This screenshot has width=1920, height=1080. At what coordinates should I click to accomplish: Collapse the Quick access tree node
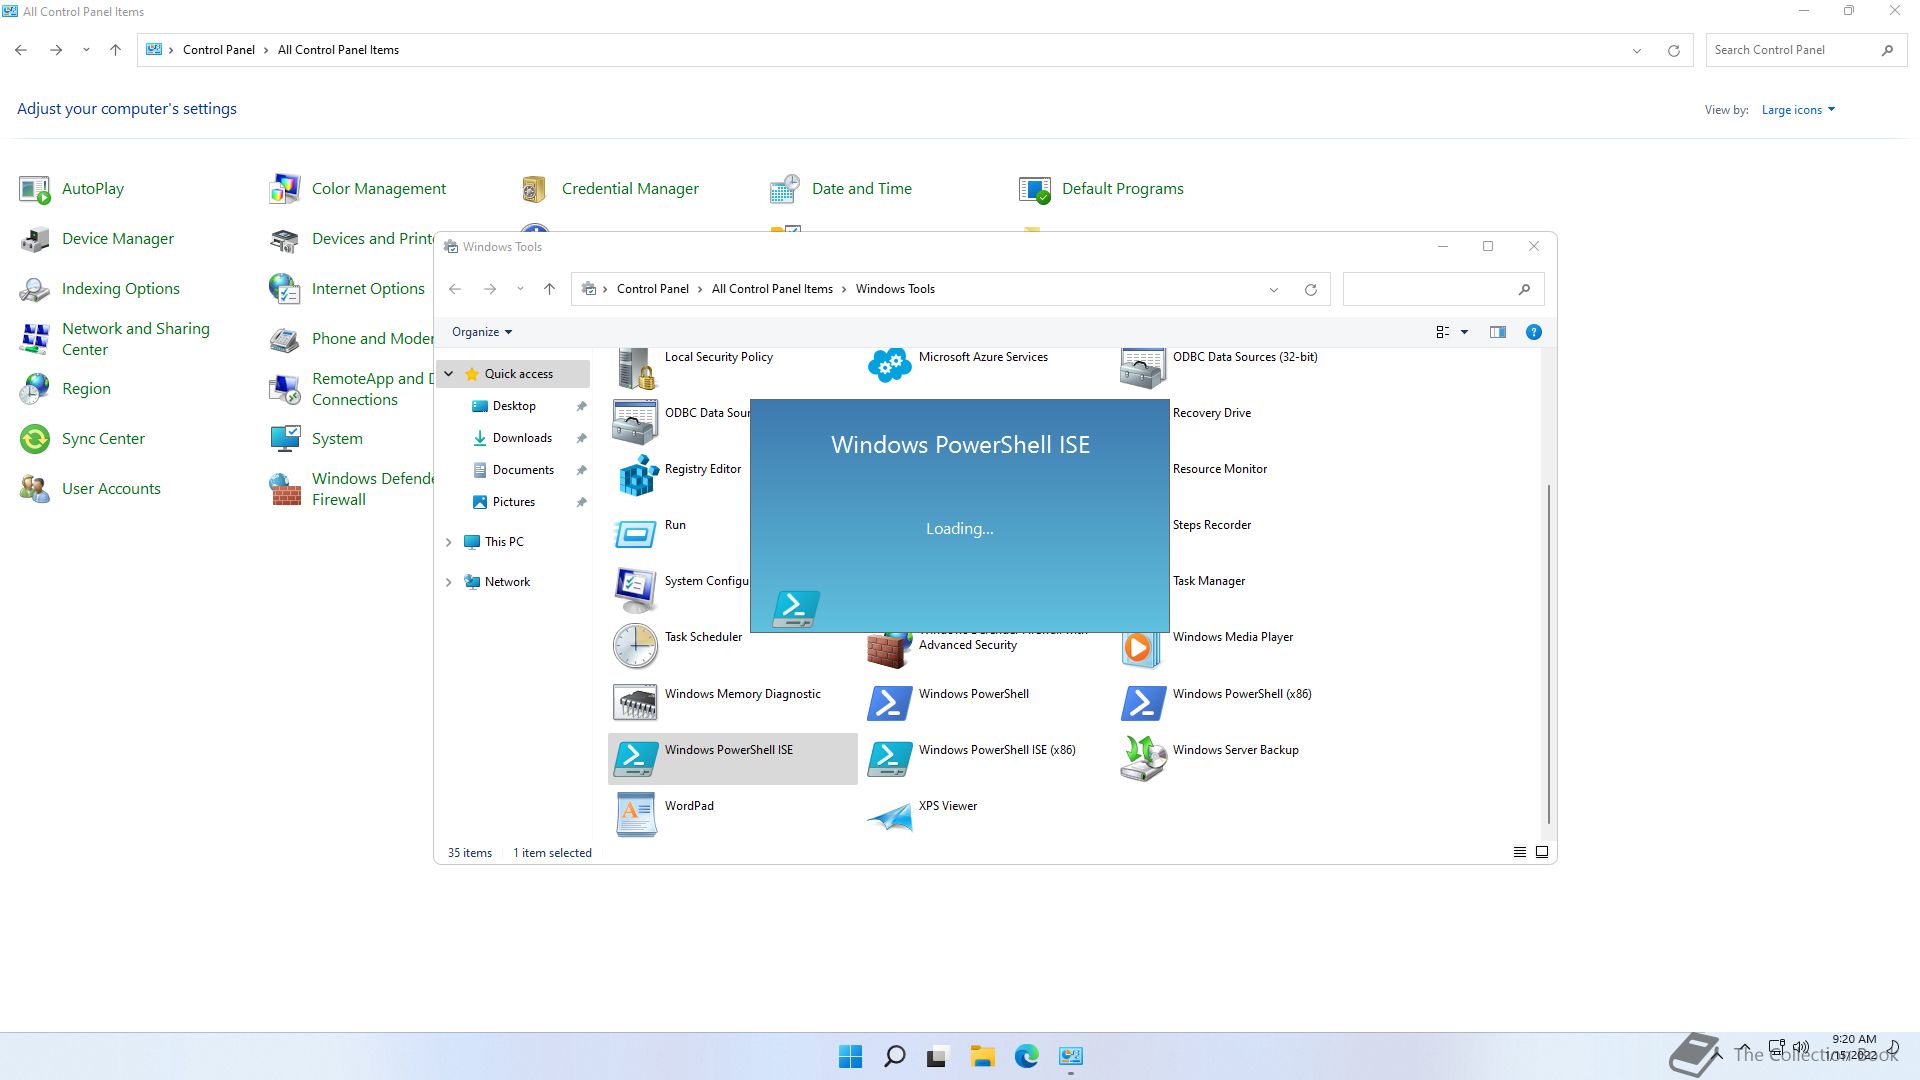[x=449, y=374]
